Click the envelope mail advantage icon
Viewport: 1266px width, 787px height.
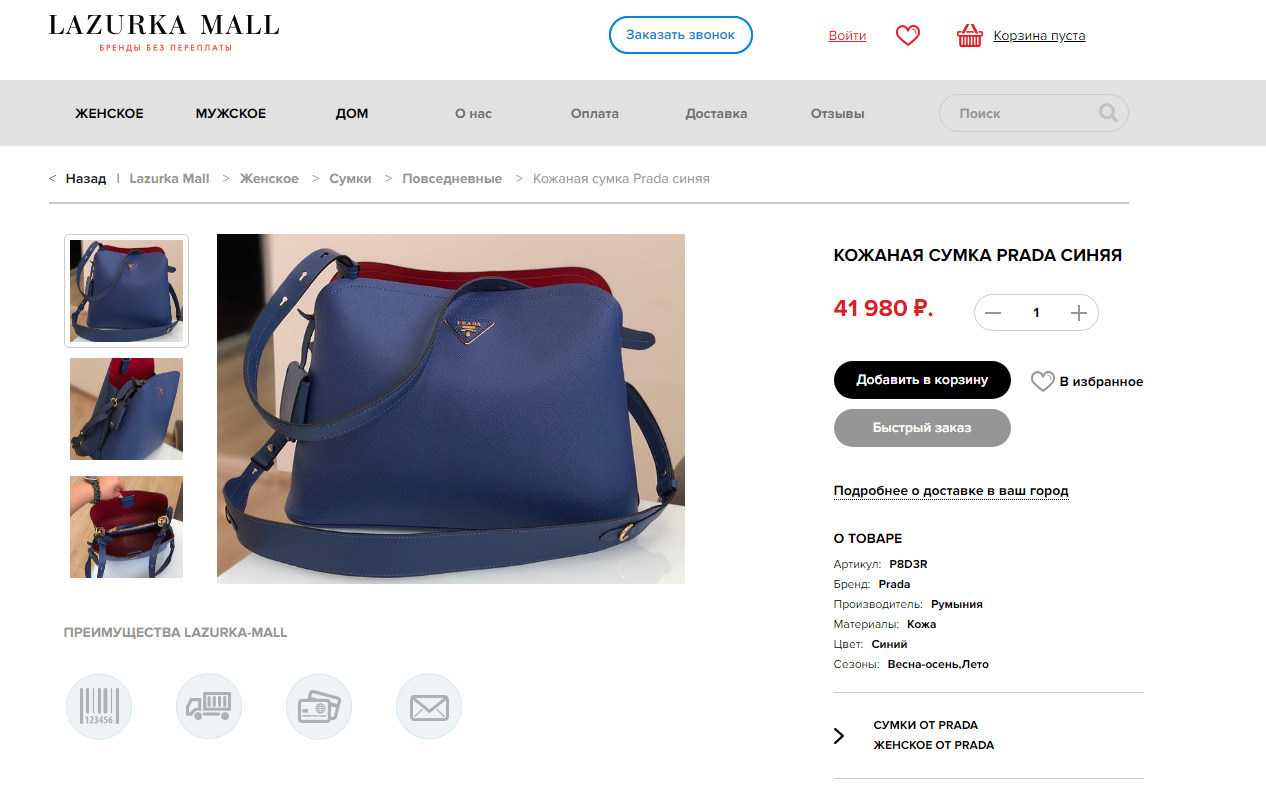pos(429,706)
